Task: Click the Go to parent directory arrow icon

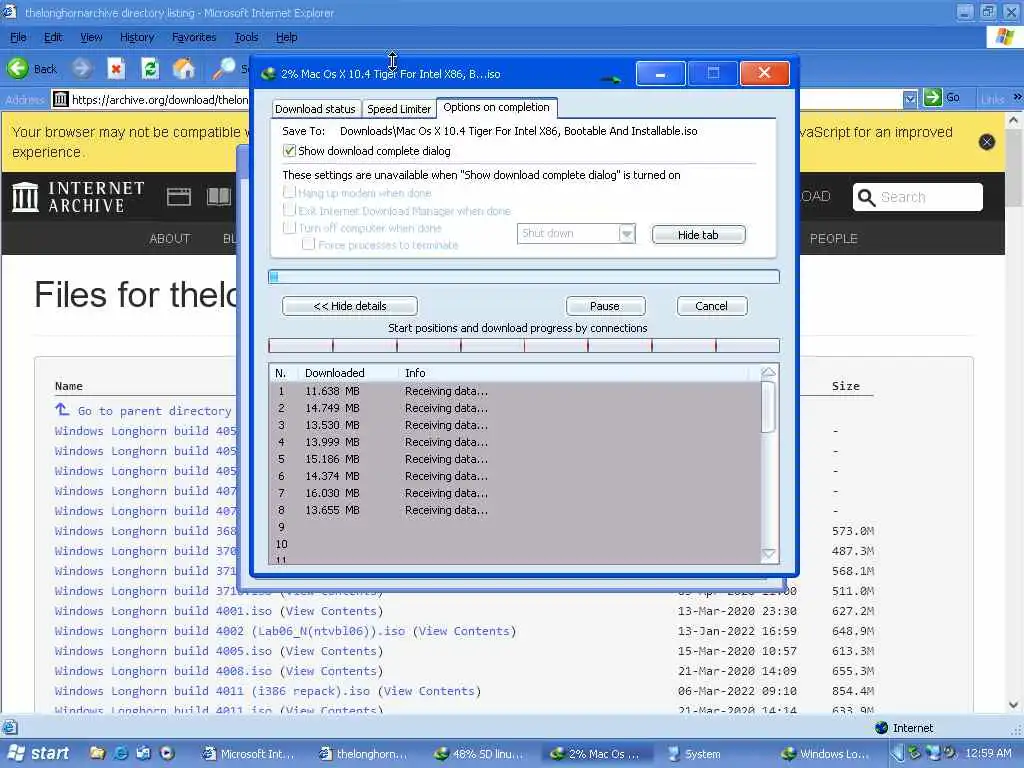Action: 62,409
